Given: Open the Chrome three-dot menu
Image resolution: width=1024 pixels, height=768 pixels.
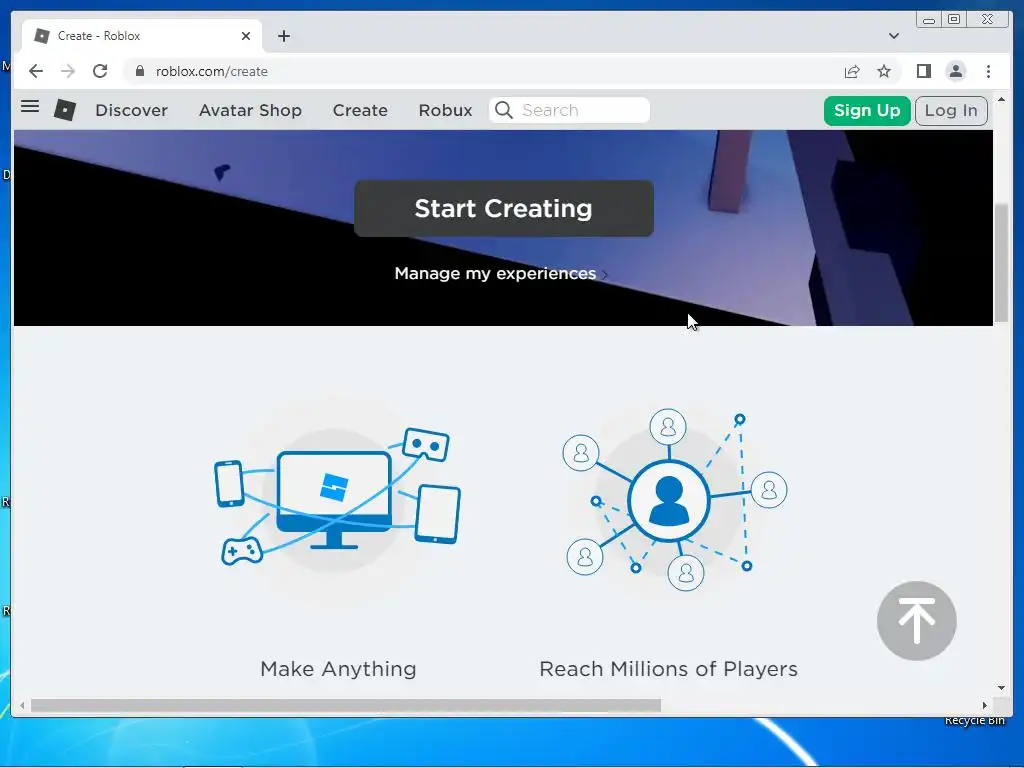Looking at the screenshot, I should 988,71.
